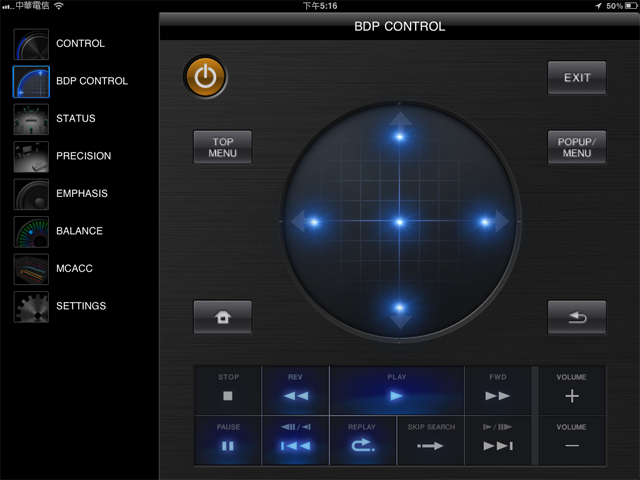Tap the next chapter skip-forward button
The image size is (640, 480).
[498, 440]
